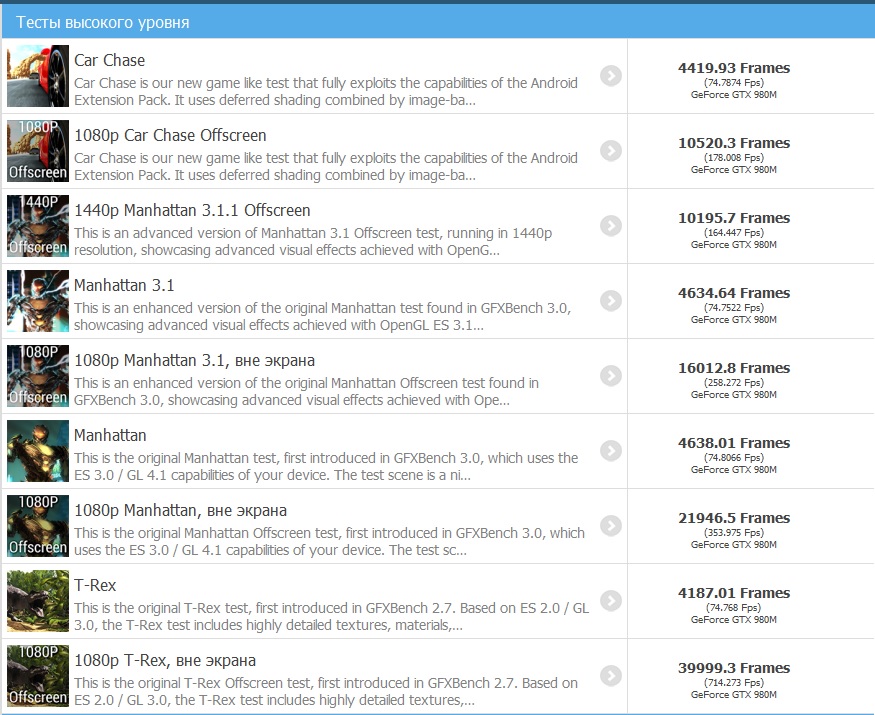Select 1080p Manhattan, вне экрана title
Viewport: 875px width, 715px height.
180,511
